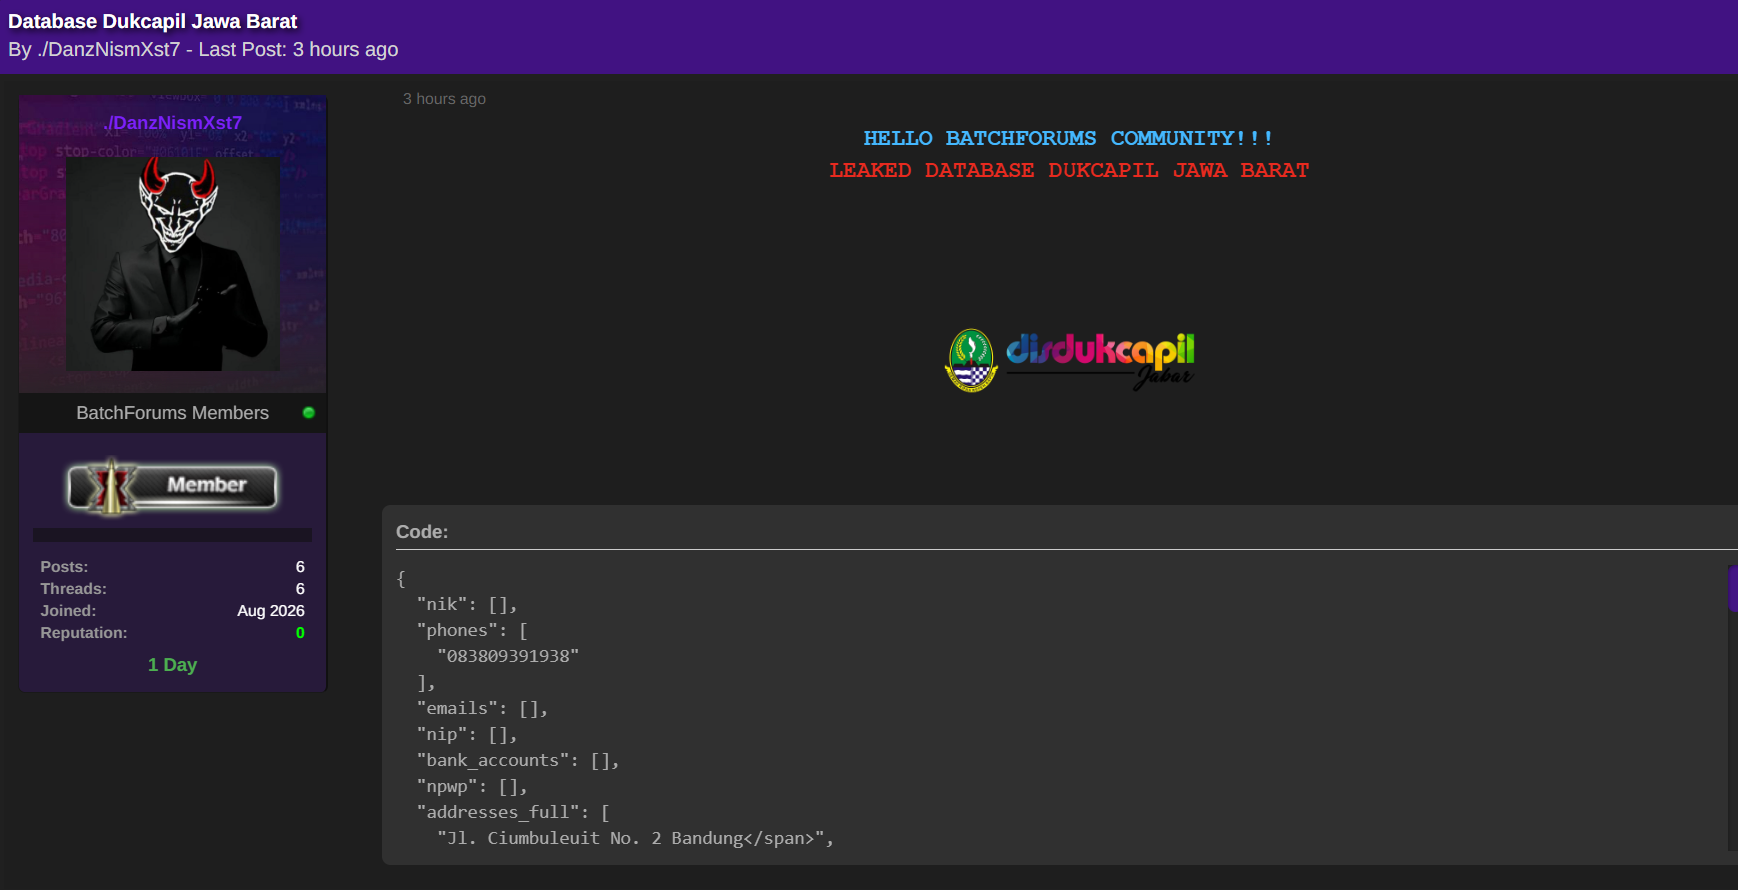Click the devil-mask avatar image
Image resolution: width=1738 pixels, height=890 pixels.
(x=173, y=263)
